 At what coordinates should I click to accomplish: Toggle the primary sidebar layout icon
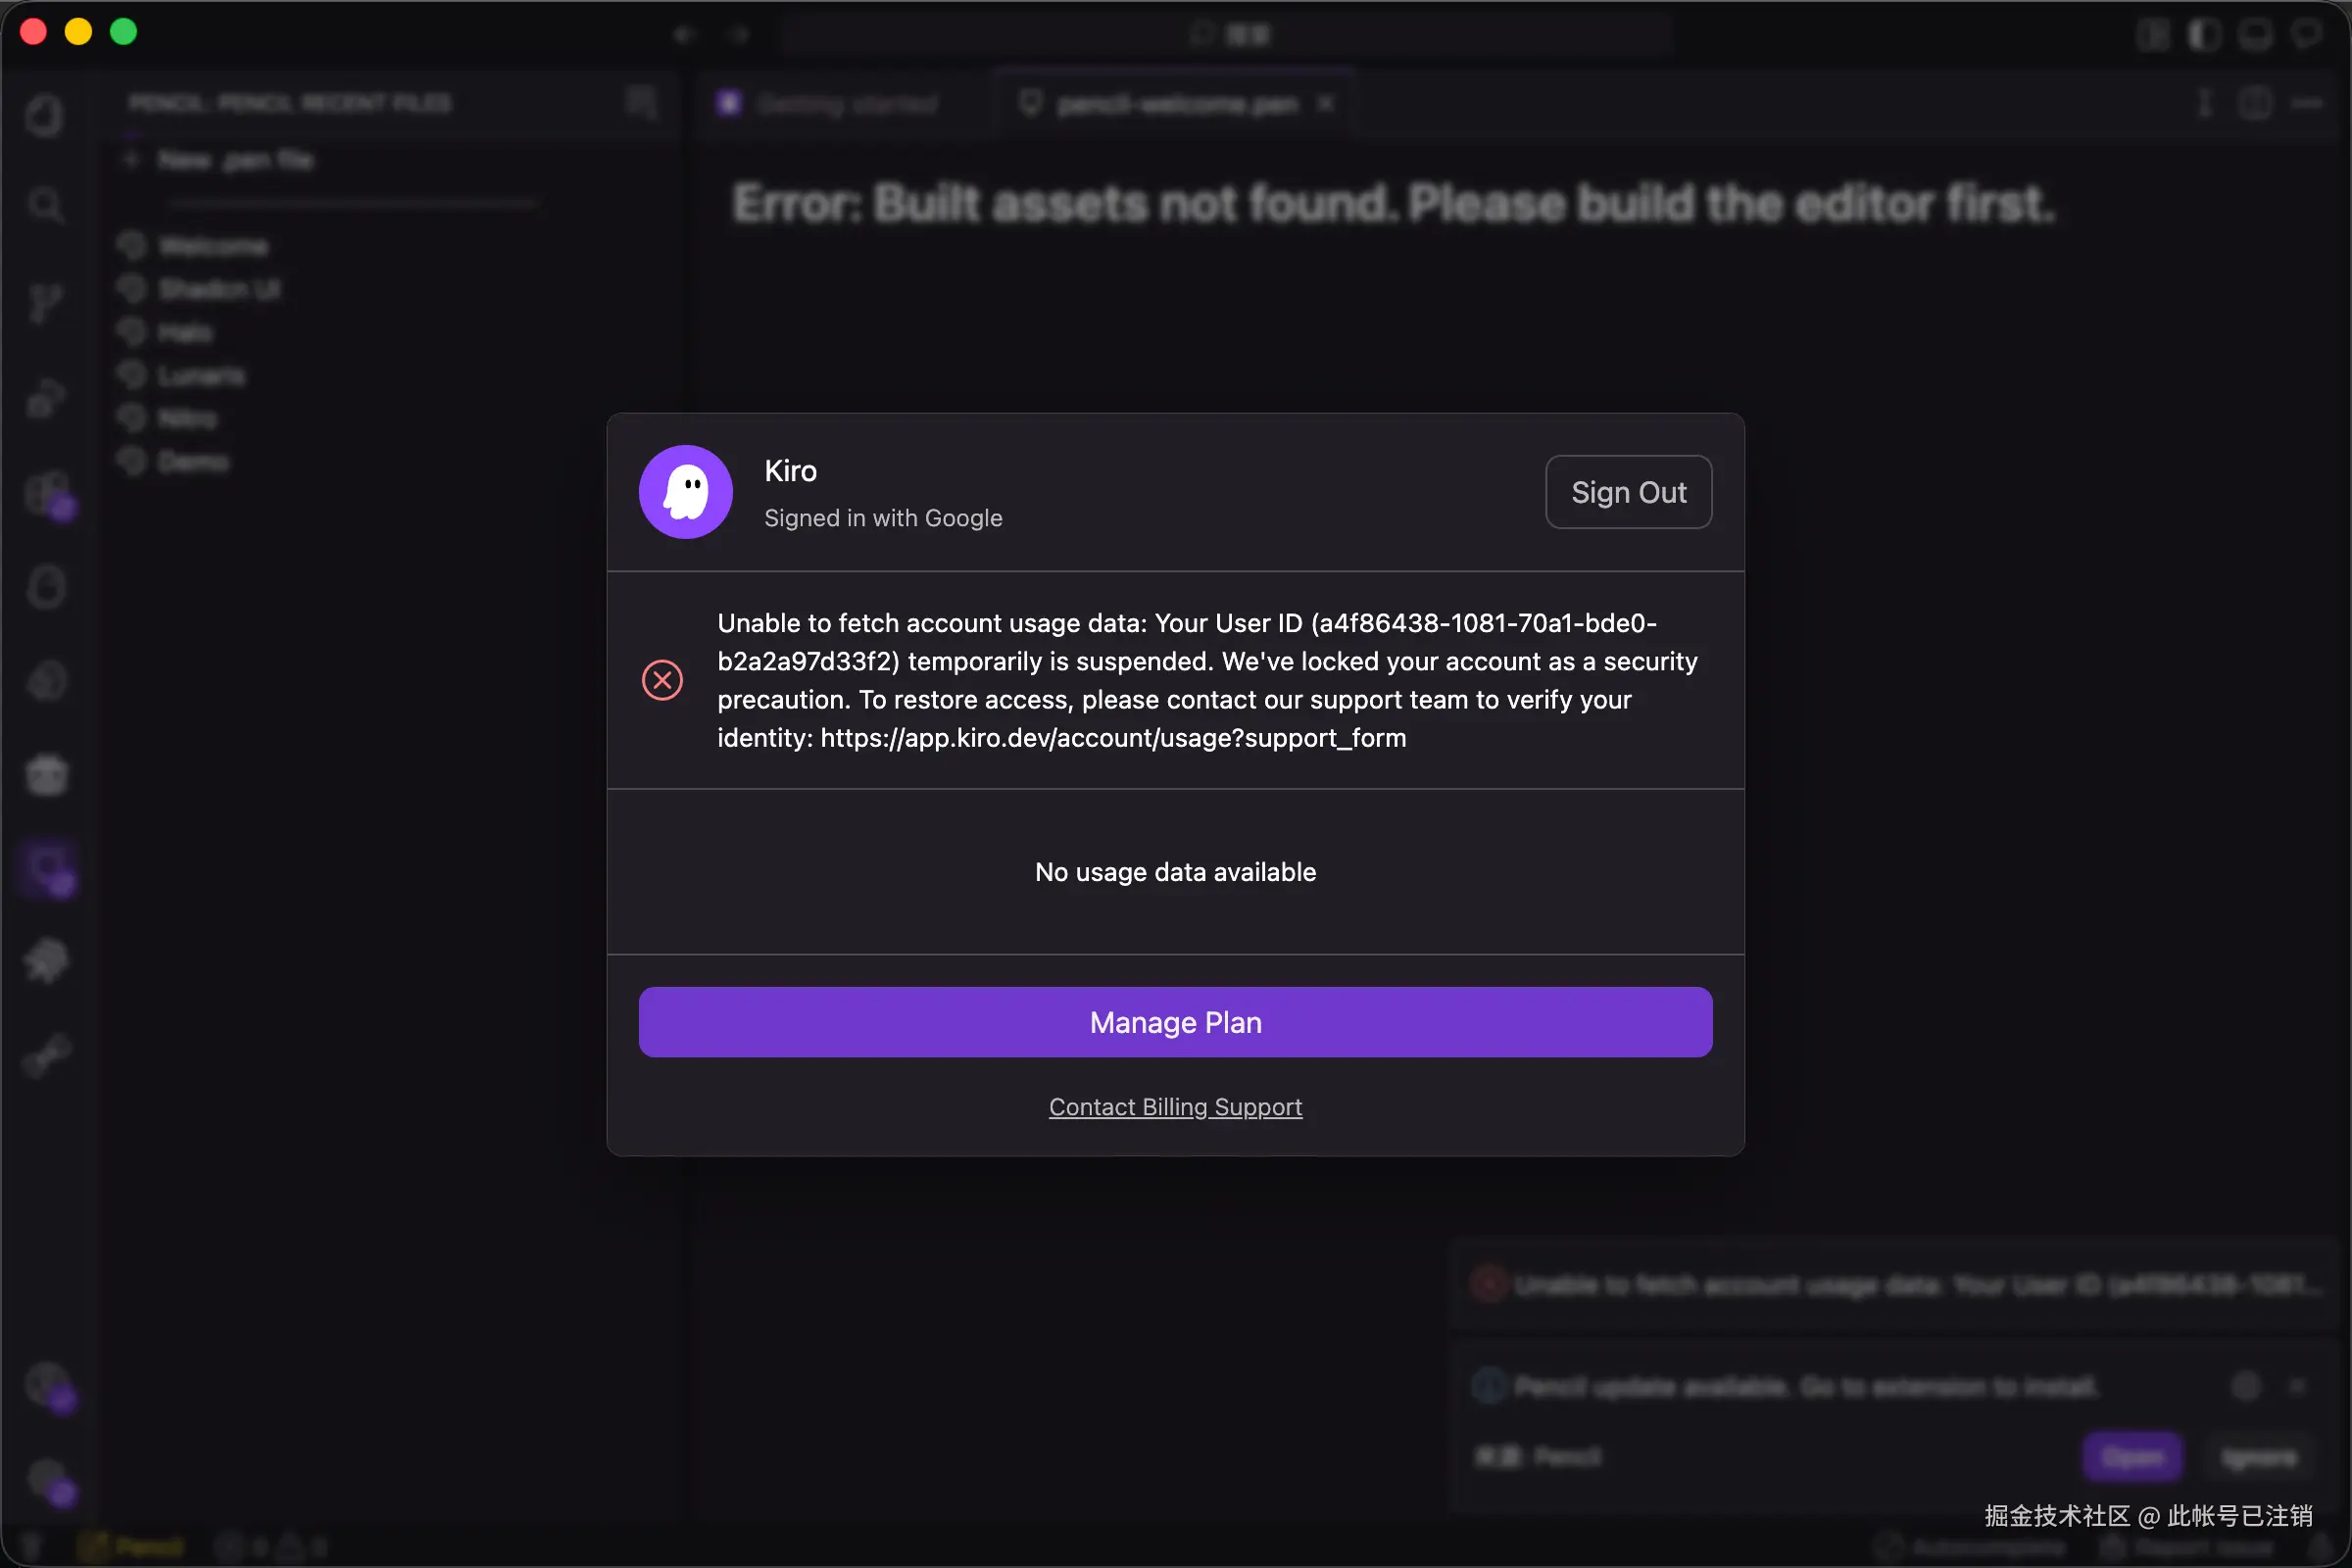click(x=2204, y=34)
